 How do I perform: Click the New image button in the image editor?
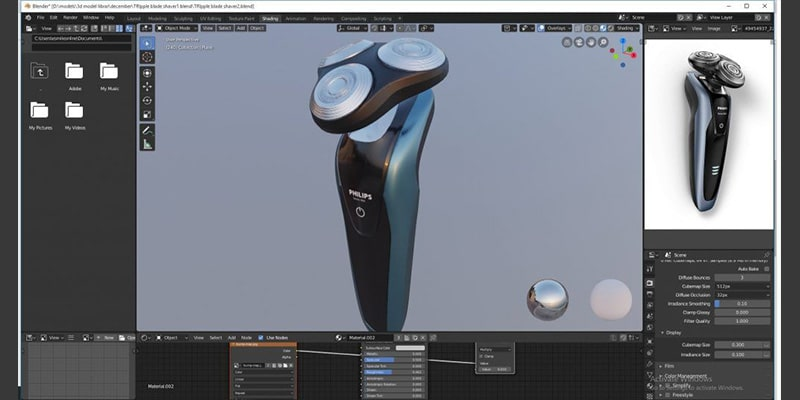coord(105,338)
